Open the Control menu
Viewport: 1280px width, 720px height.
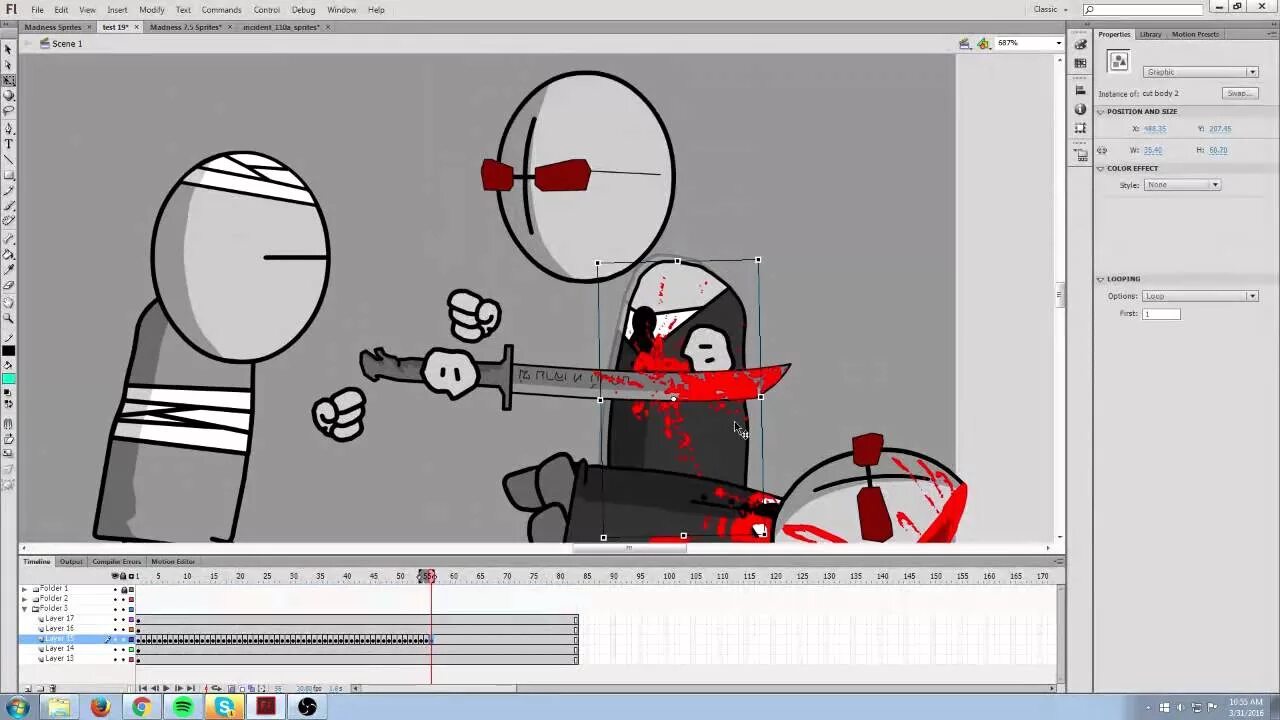pyautogui.click(x=266, y=10)
